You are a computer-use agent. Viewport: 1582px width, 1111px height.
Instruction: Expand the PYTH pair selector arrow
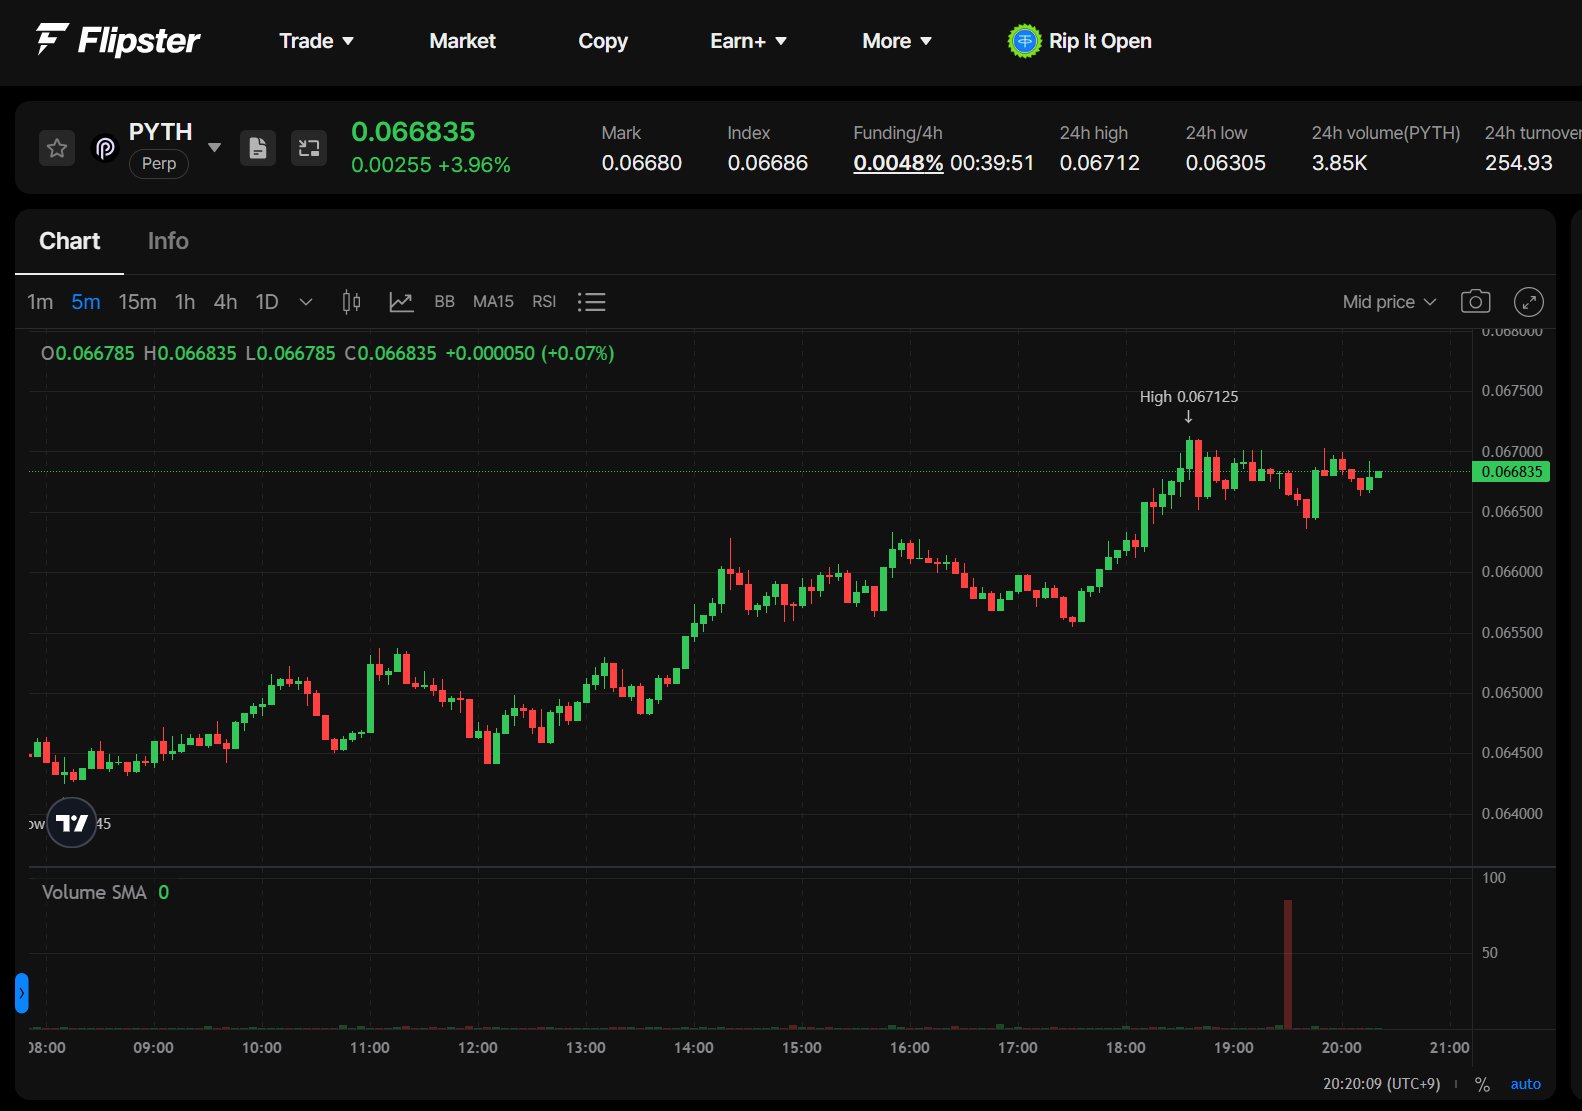[214, 148]
